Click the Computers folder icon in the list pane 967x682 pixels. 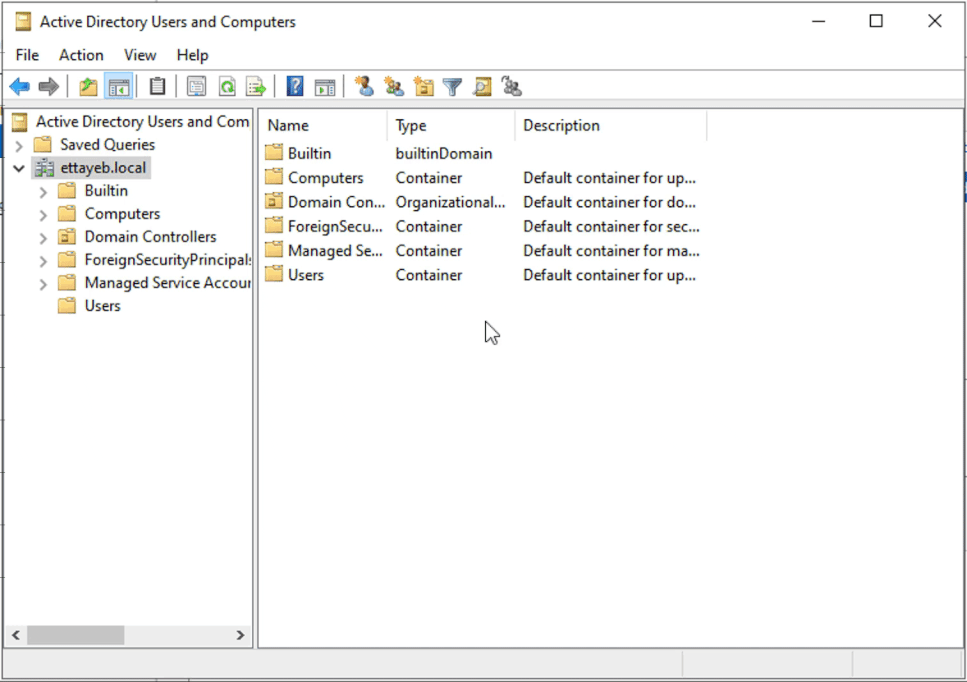[274, 177]
